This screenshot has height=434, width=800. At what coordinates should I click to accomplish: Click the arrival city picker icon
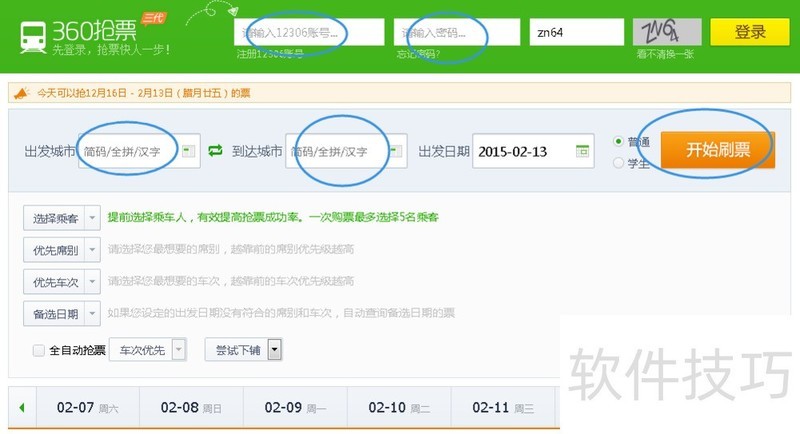click(x=397, y=152)
